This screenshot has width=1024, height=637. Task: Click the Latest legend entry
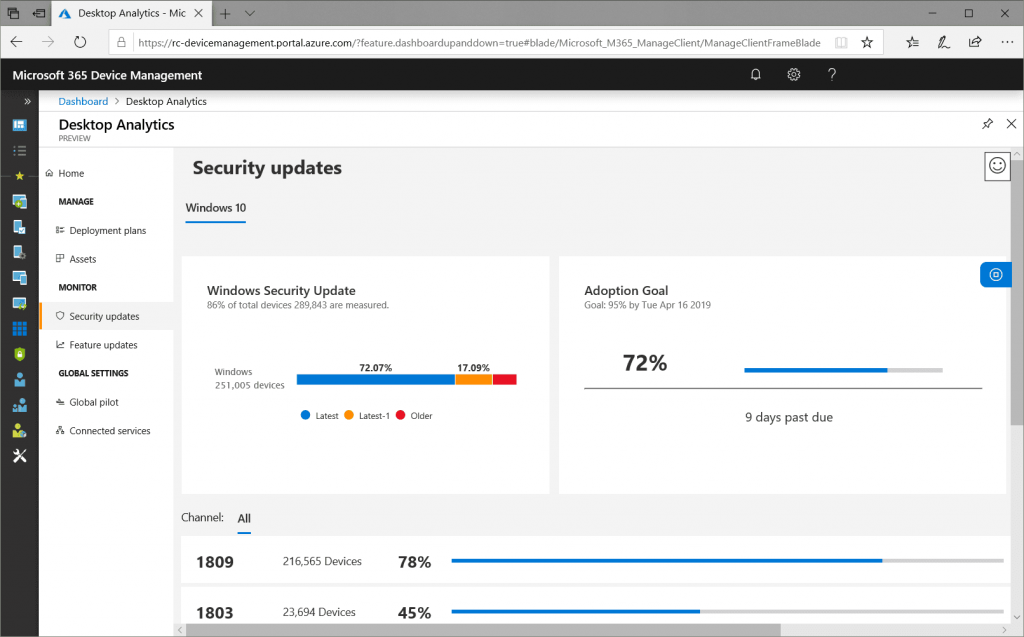coord(319,416)
